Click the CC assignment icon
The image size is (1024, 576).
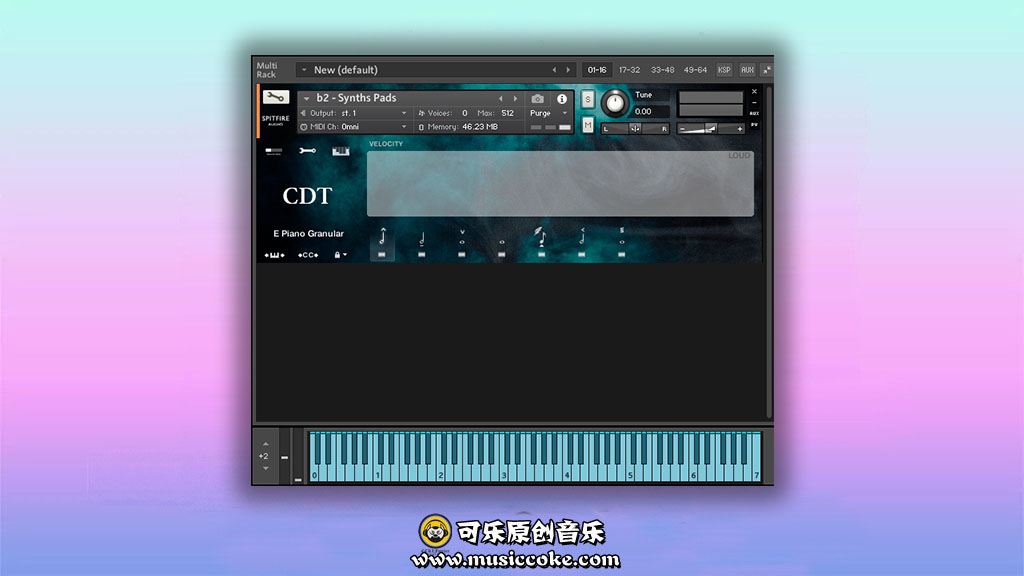[307, 255]
